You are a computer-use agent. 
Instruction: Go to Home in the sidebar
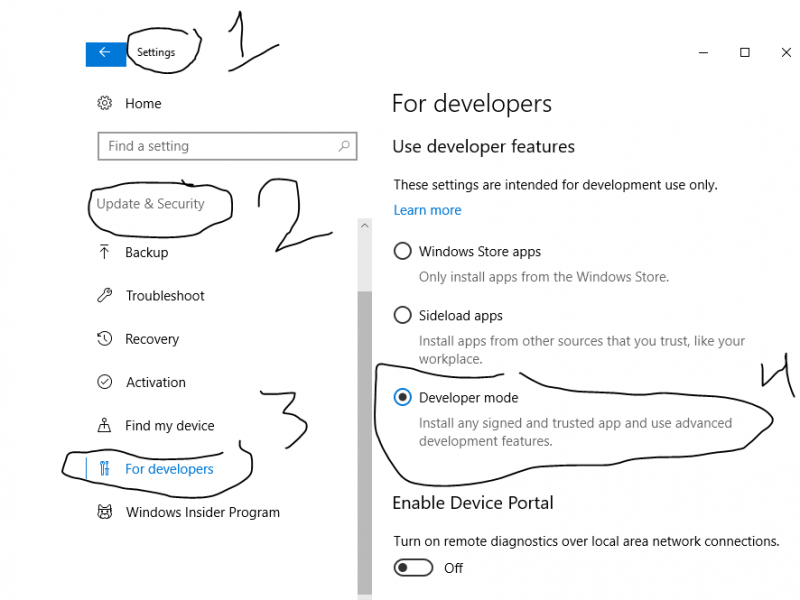coord(143,104)
